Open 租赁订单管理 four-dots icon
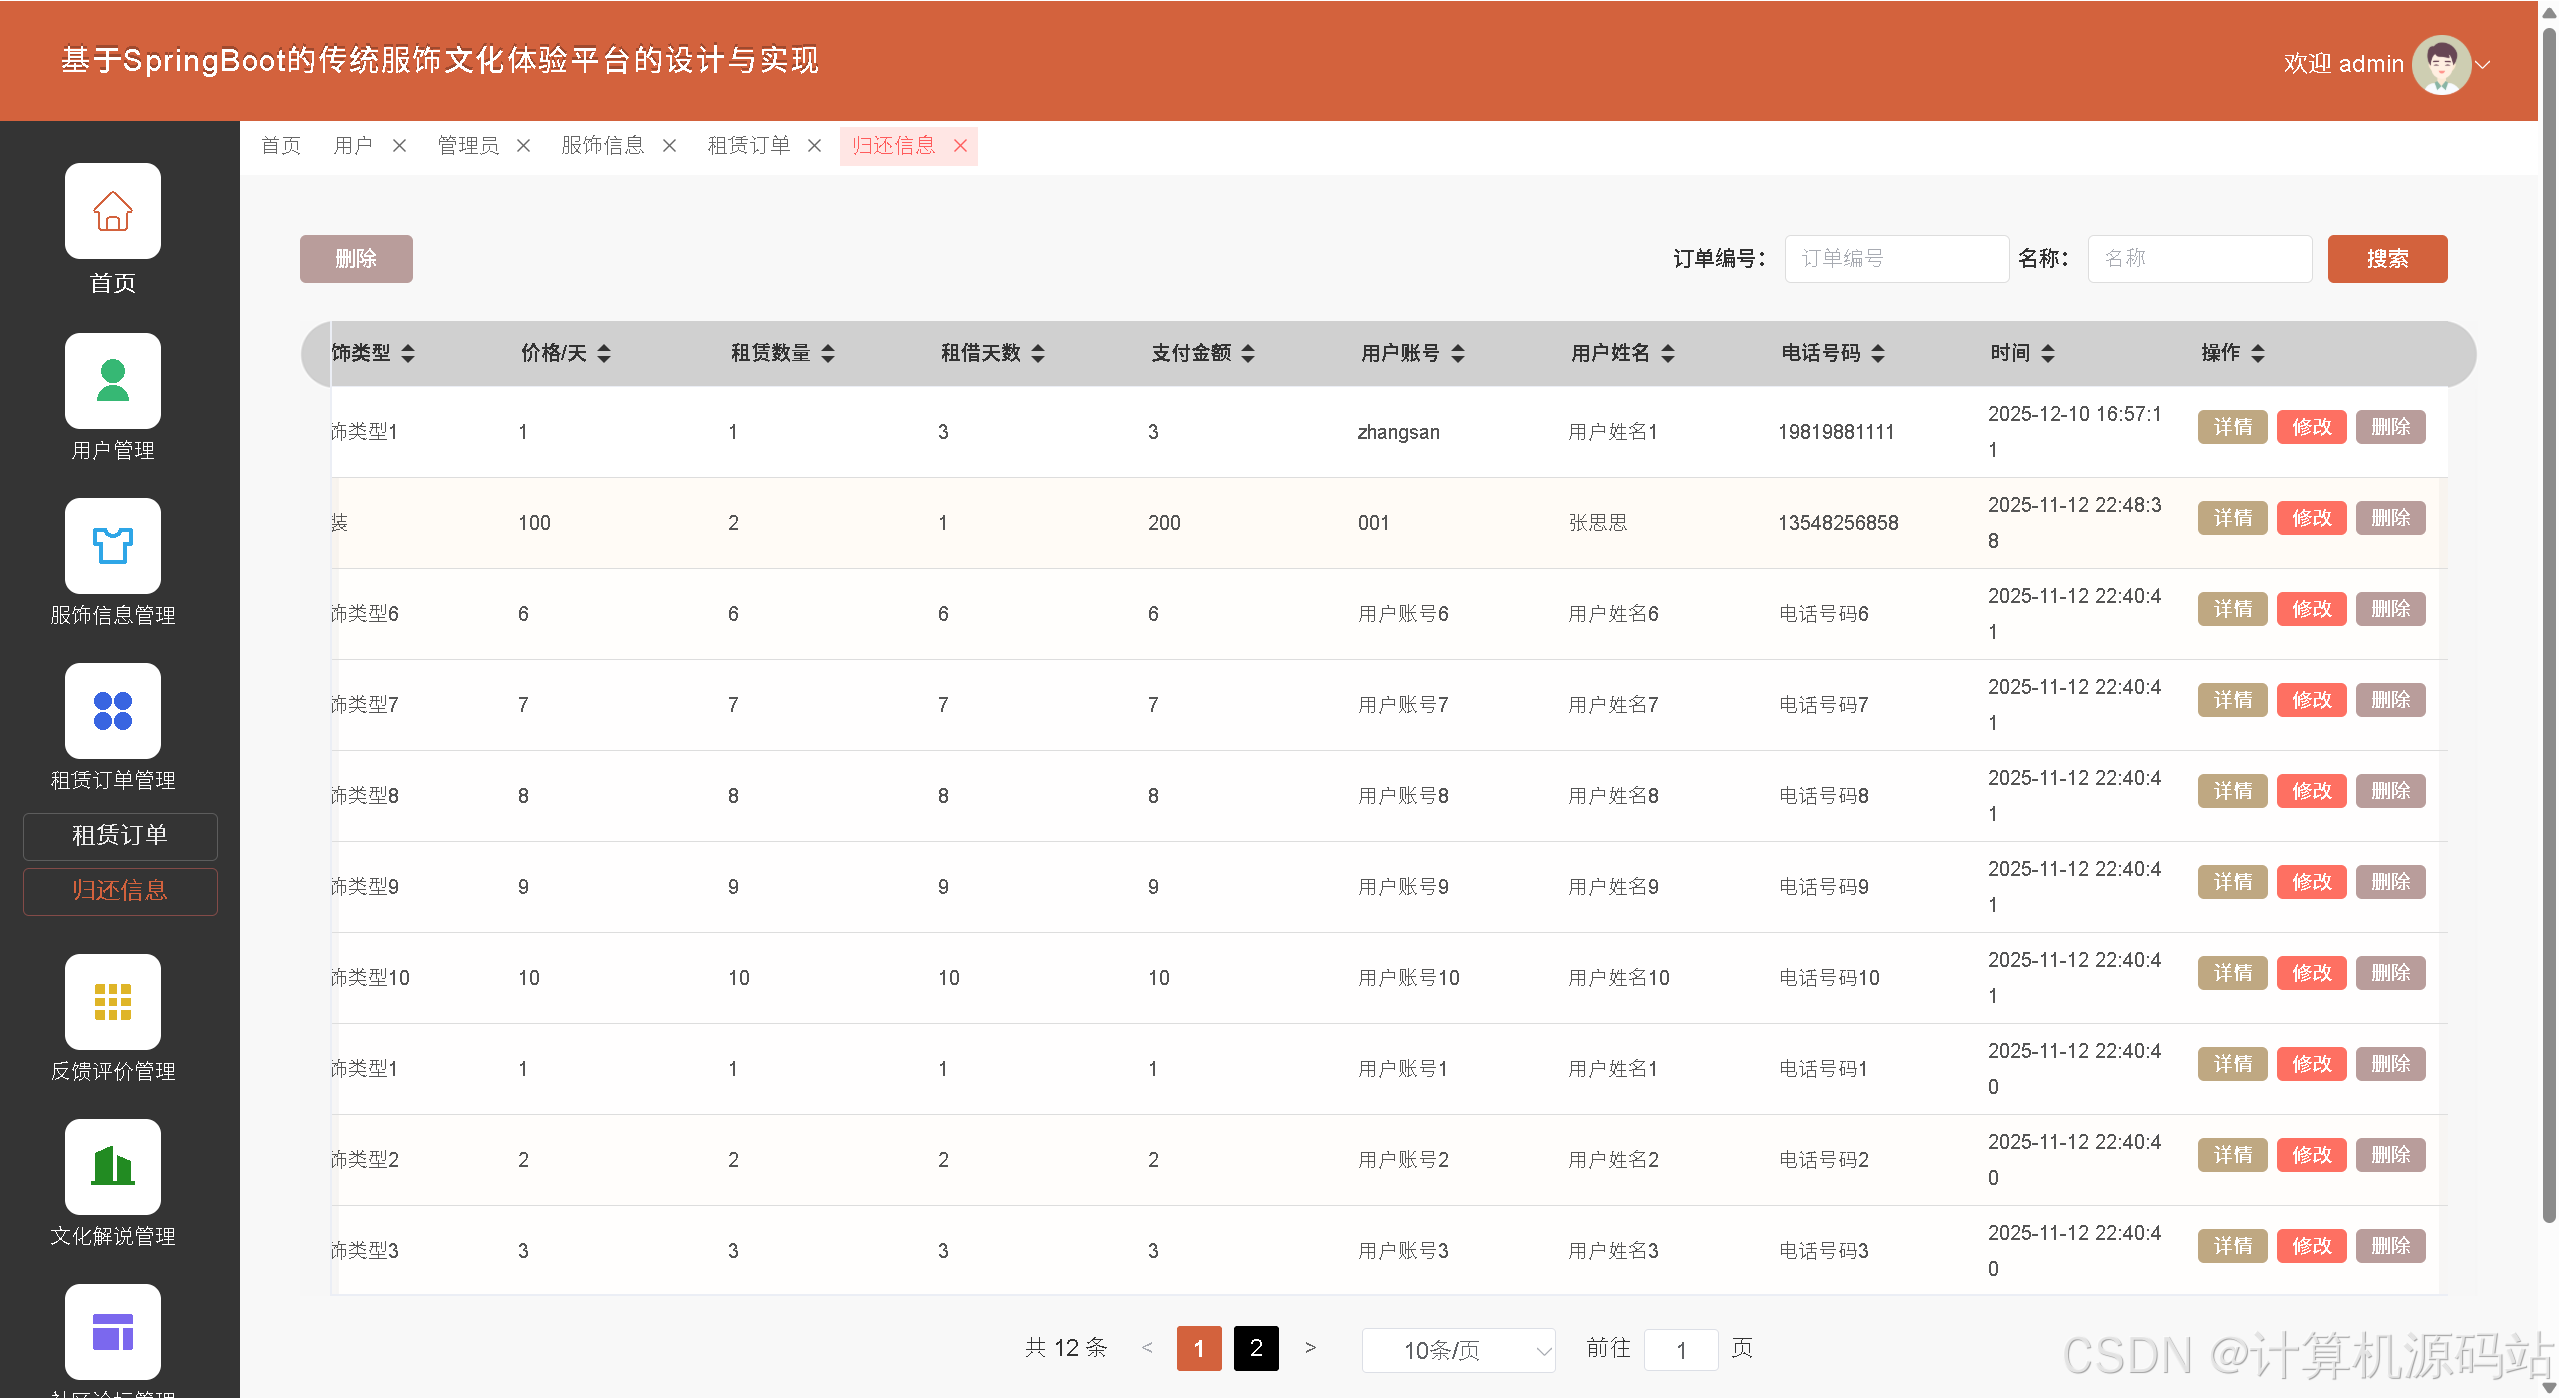Image resolution: width=2559 pixels, height=1398 pixels. 112,711
